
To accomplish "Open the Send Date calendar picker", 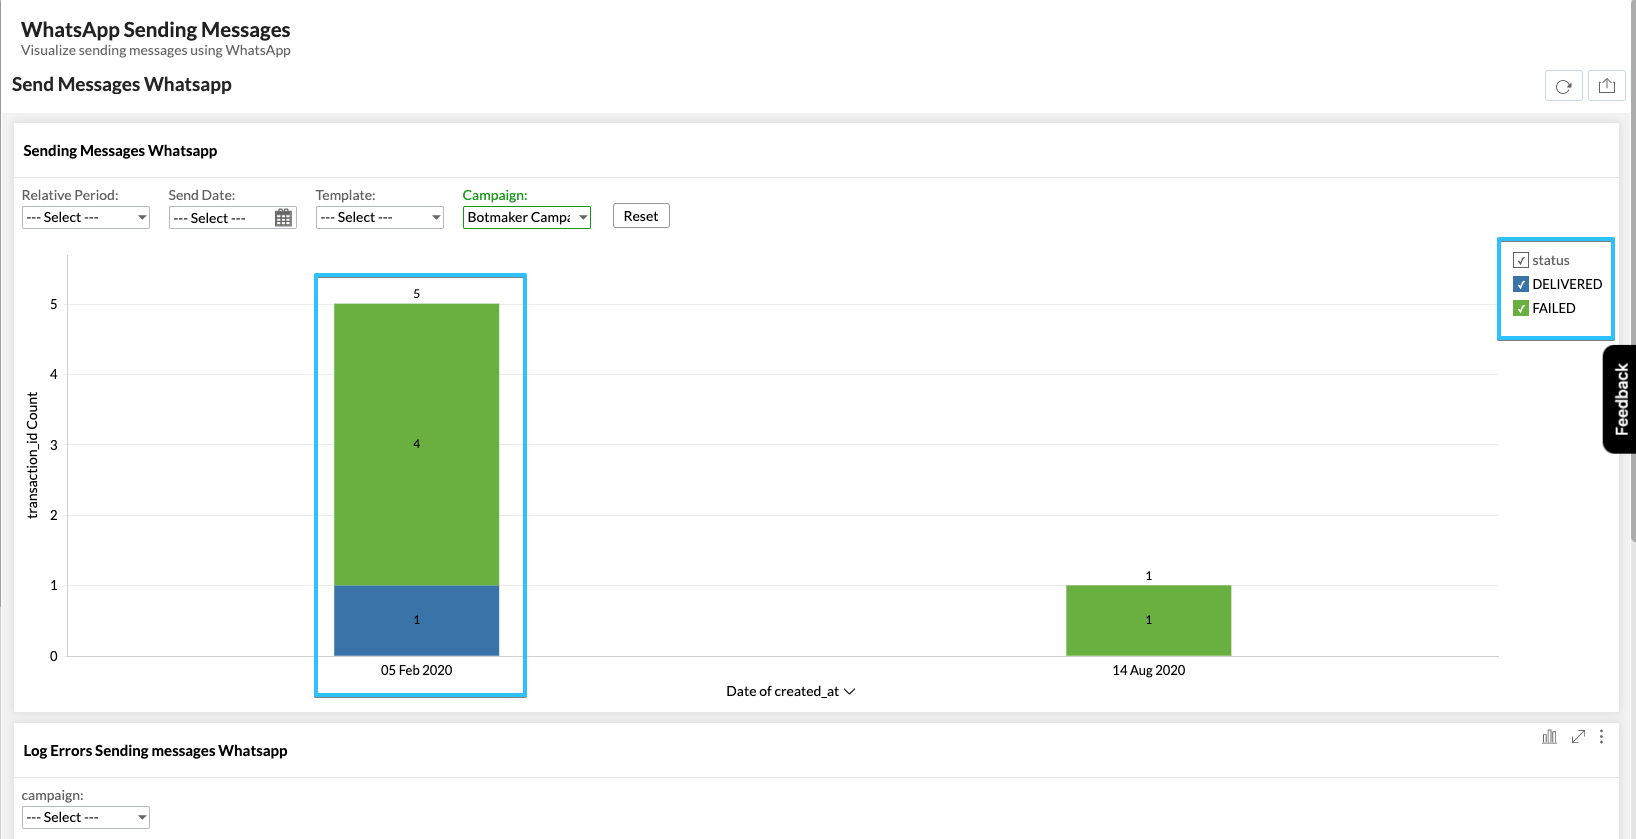I will [284, 218].
